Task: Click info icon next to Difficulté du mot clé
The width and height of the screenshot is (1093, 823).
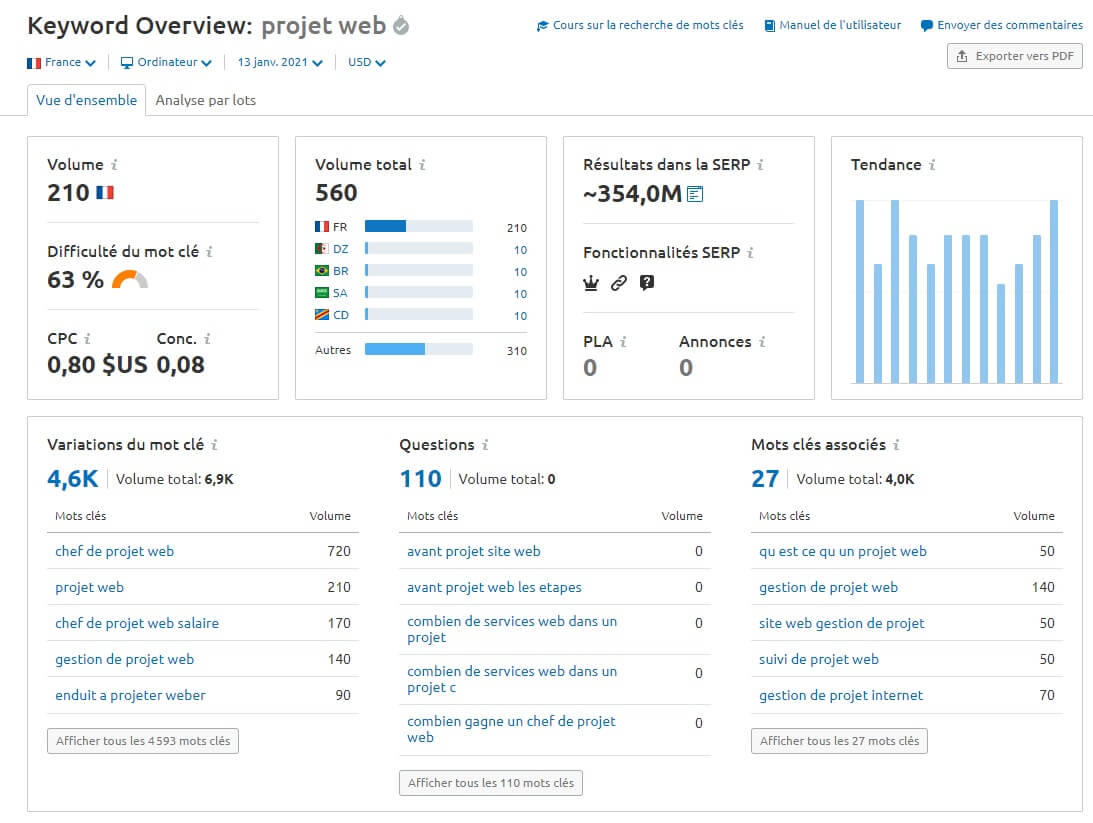Action: [209, 253]
